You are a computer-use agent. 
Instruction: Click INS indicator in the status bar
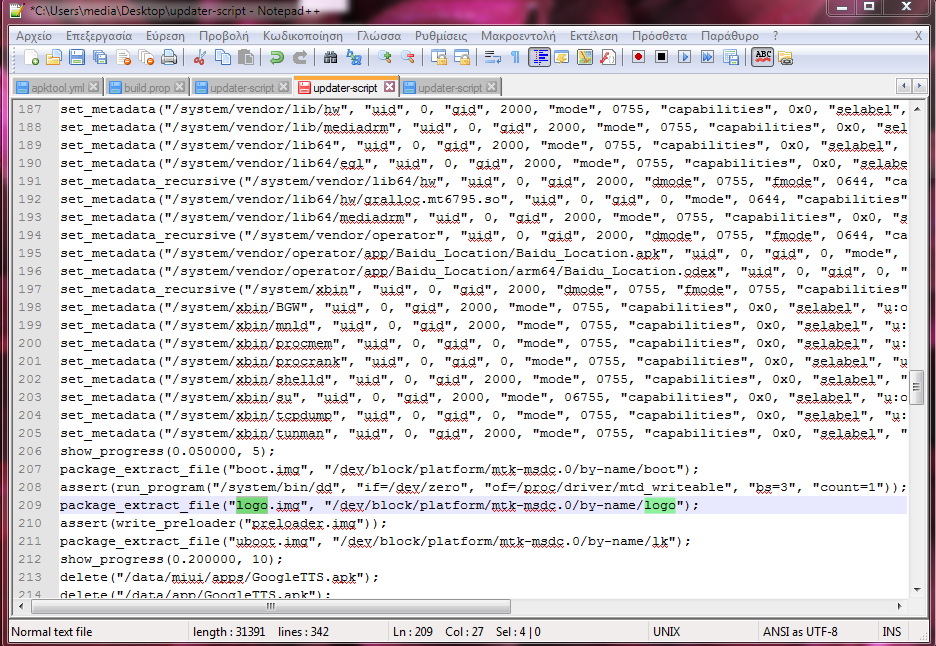(x=891, y=632)
